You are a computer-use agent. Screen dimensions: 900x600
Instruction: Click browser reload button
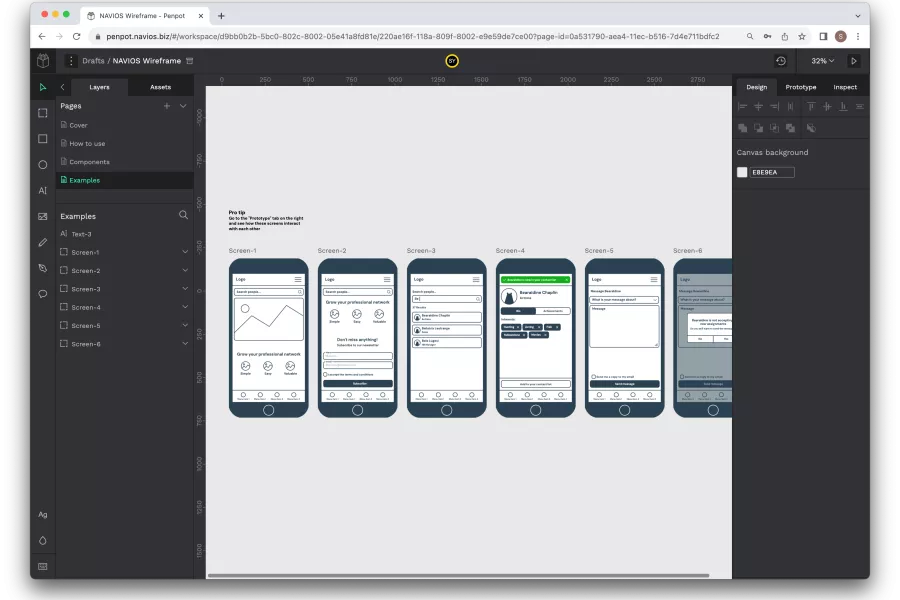click(76, 36)
